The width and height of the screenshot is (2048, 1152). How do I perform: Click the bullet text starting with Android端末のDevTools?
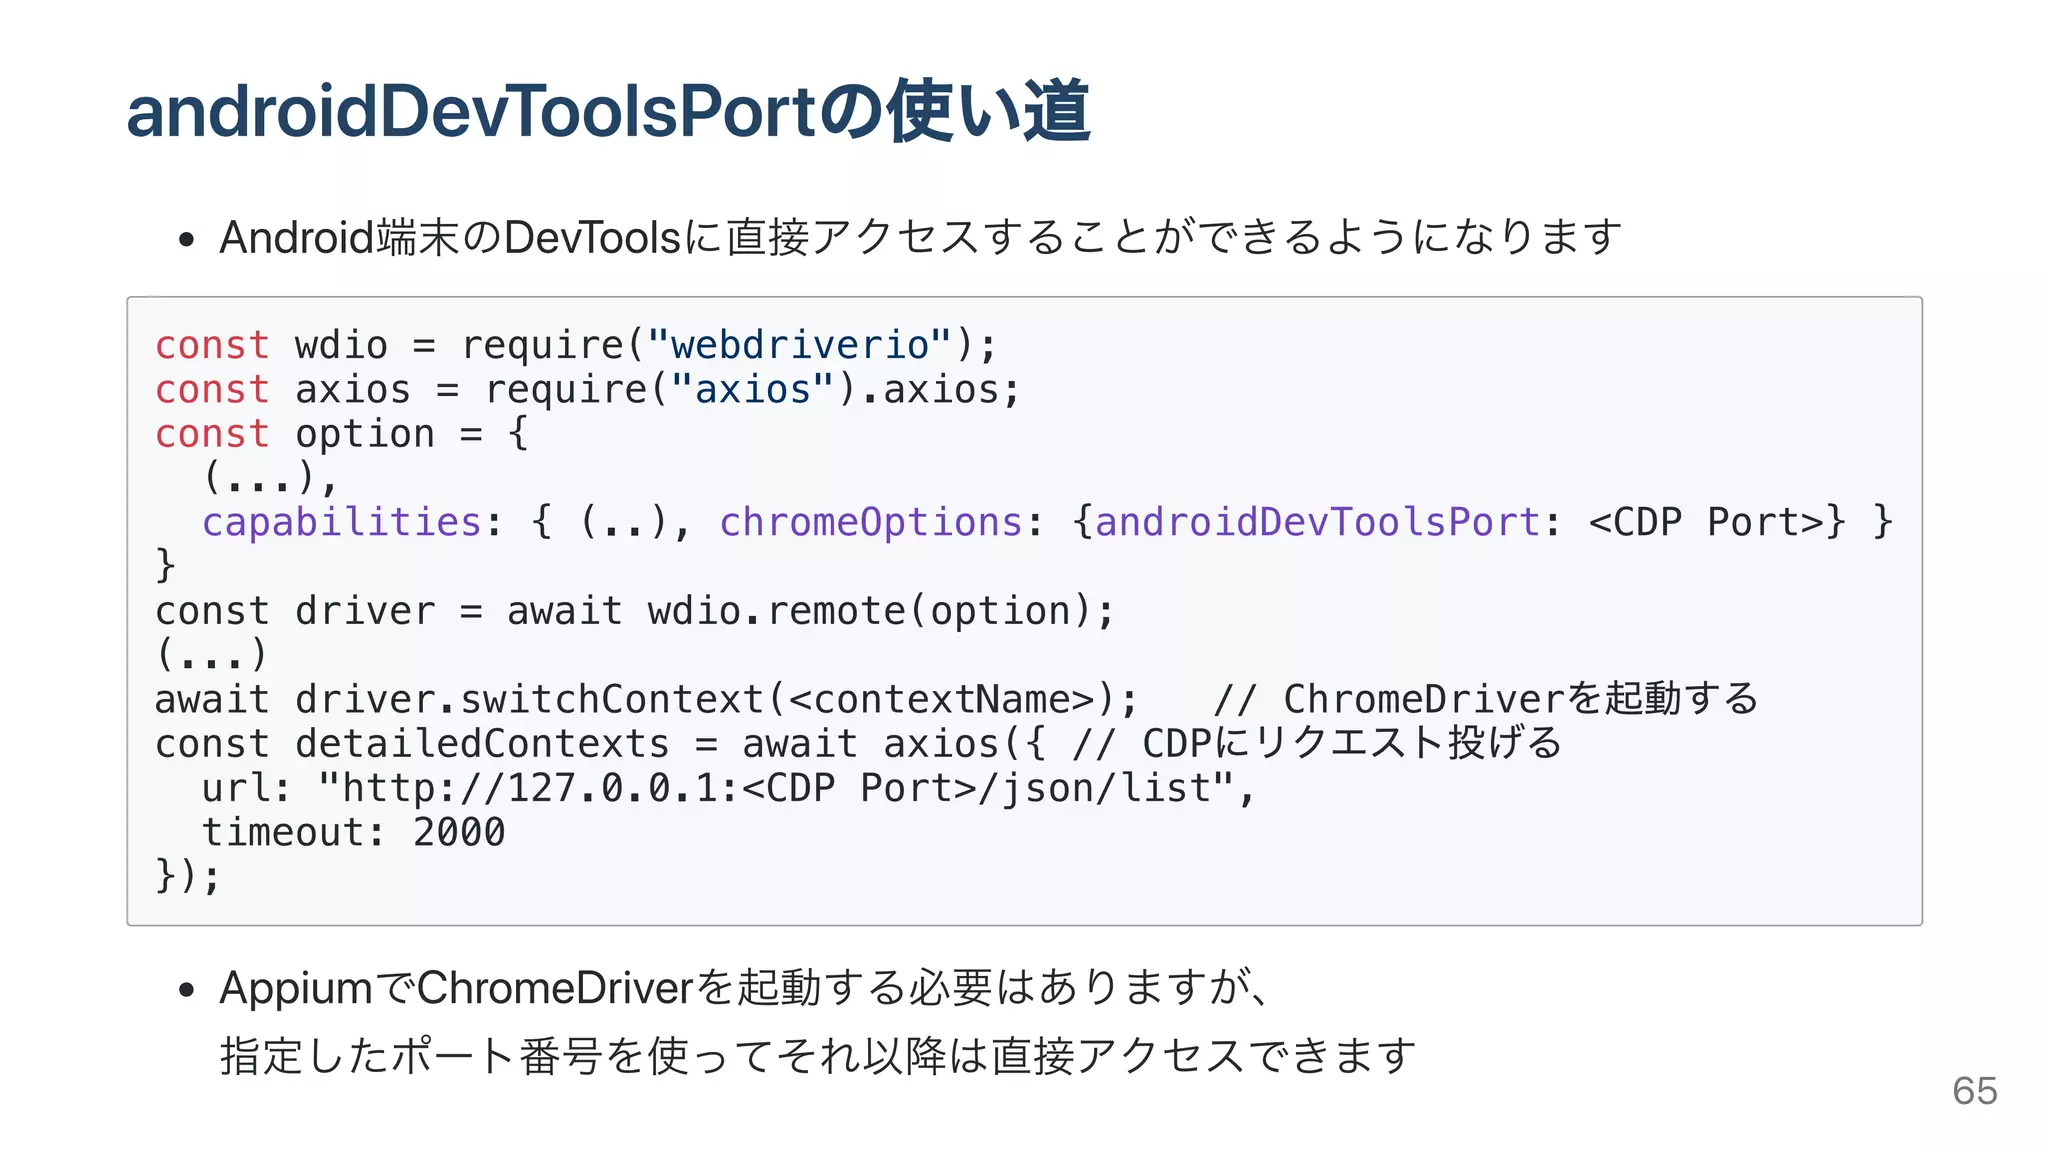920,238
